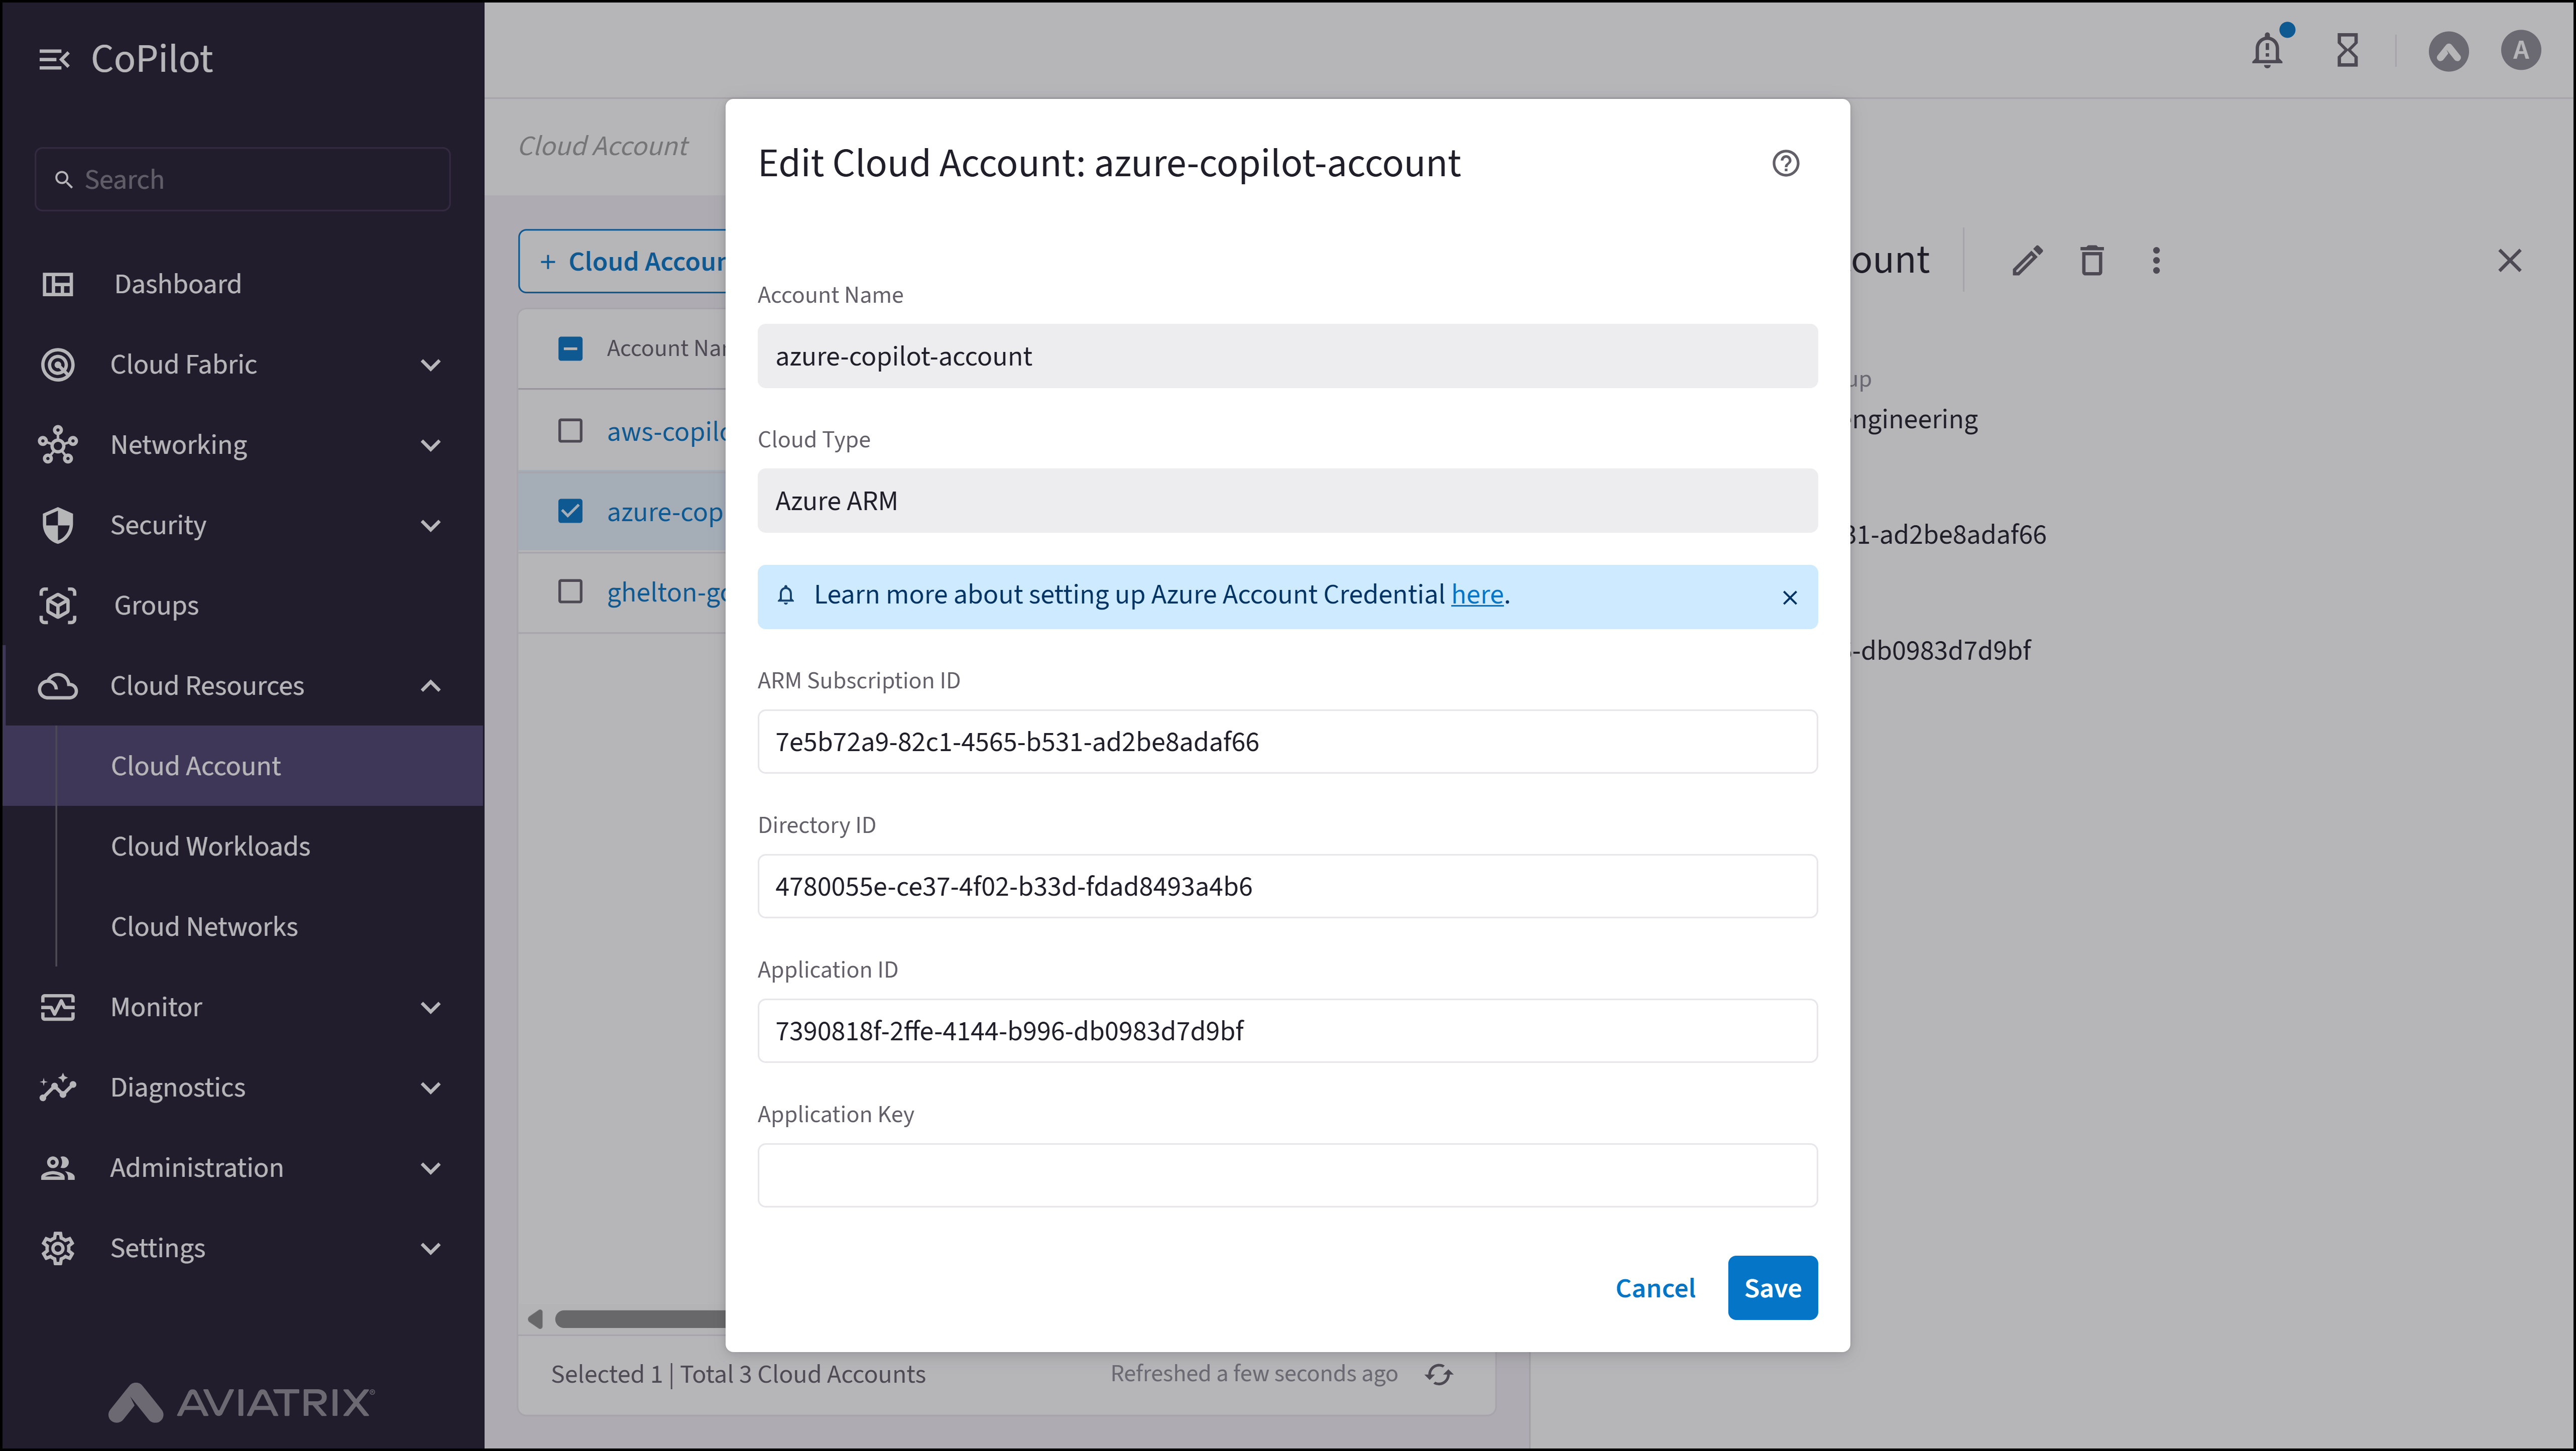
Task: Open the Azure Account Credential here link
Action: click(1477, 594)
